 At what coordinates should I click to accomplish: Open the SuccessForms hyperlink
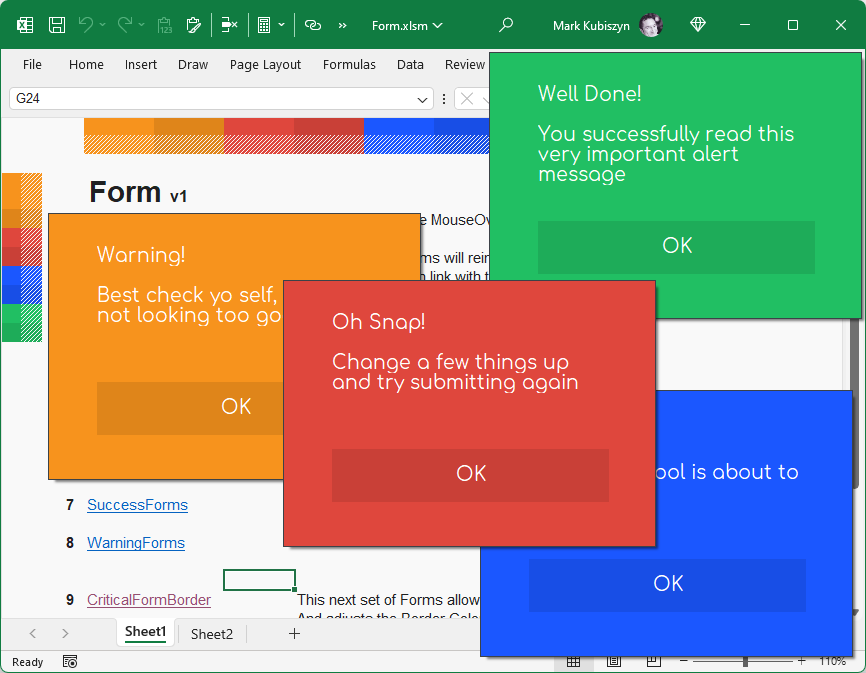coord(137,505)
